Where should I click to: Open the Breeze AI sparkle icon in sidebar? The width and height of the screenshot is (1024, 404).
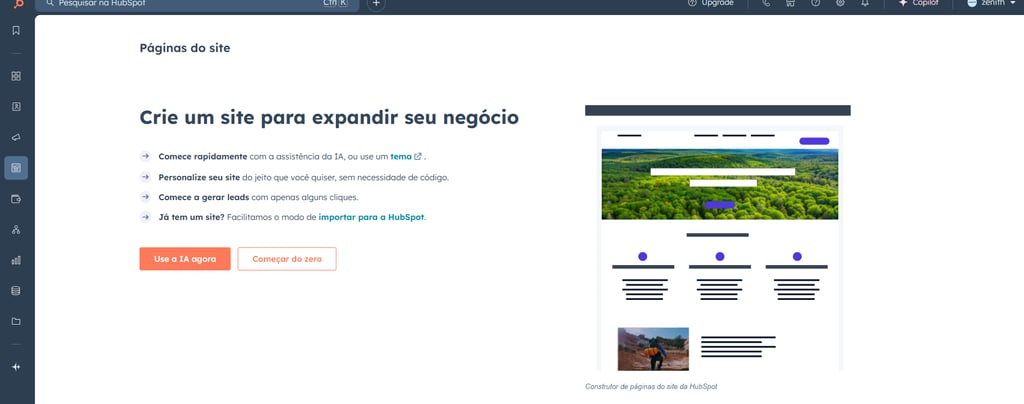coord(16,367)
